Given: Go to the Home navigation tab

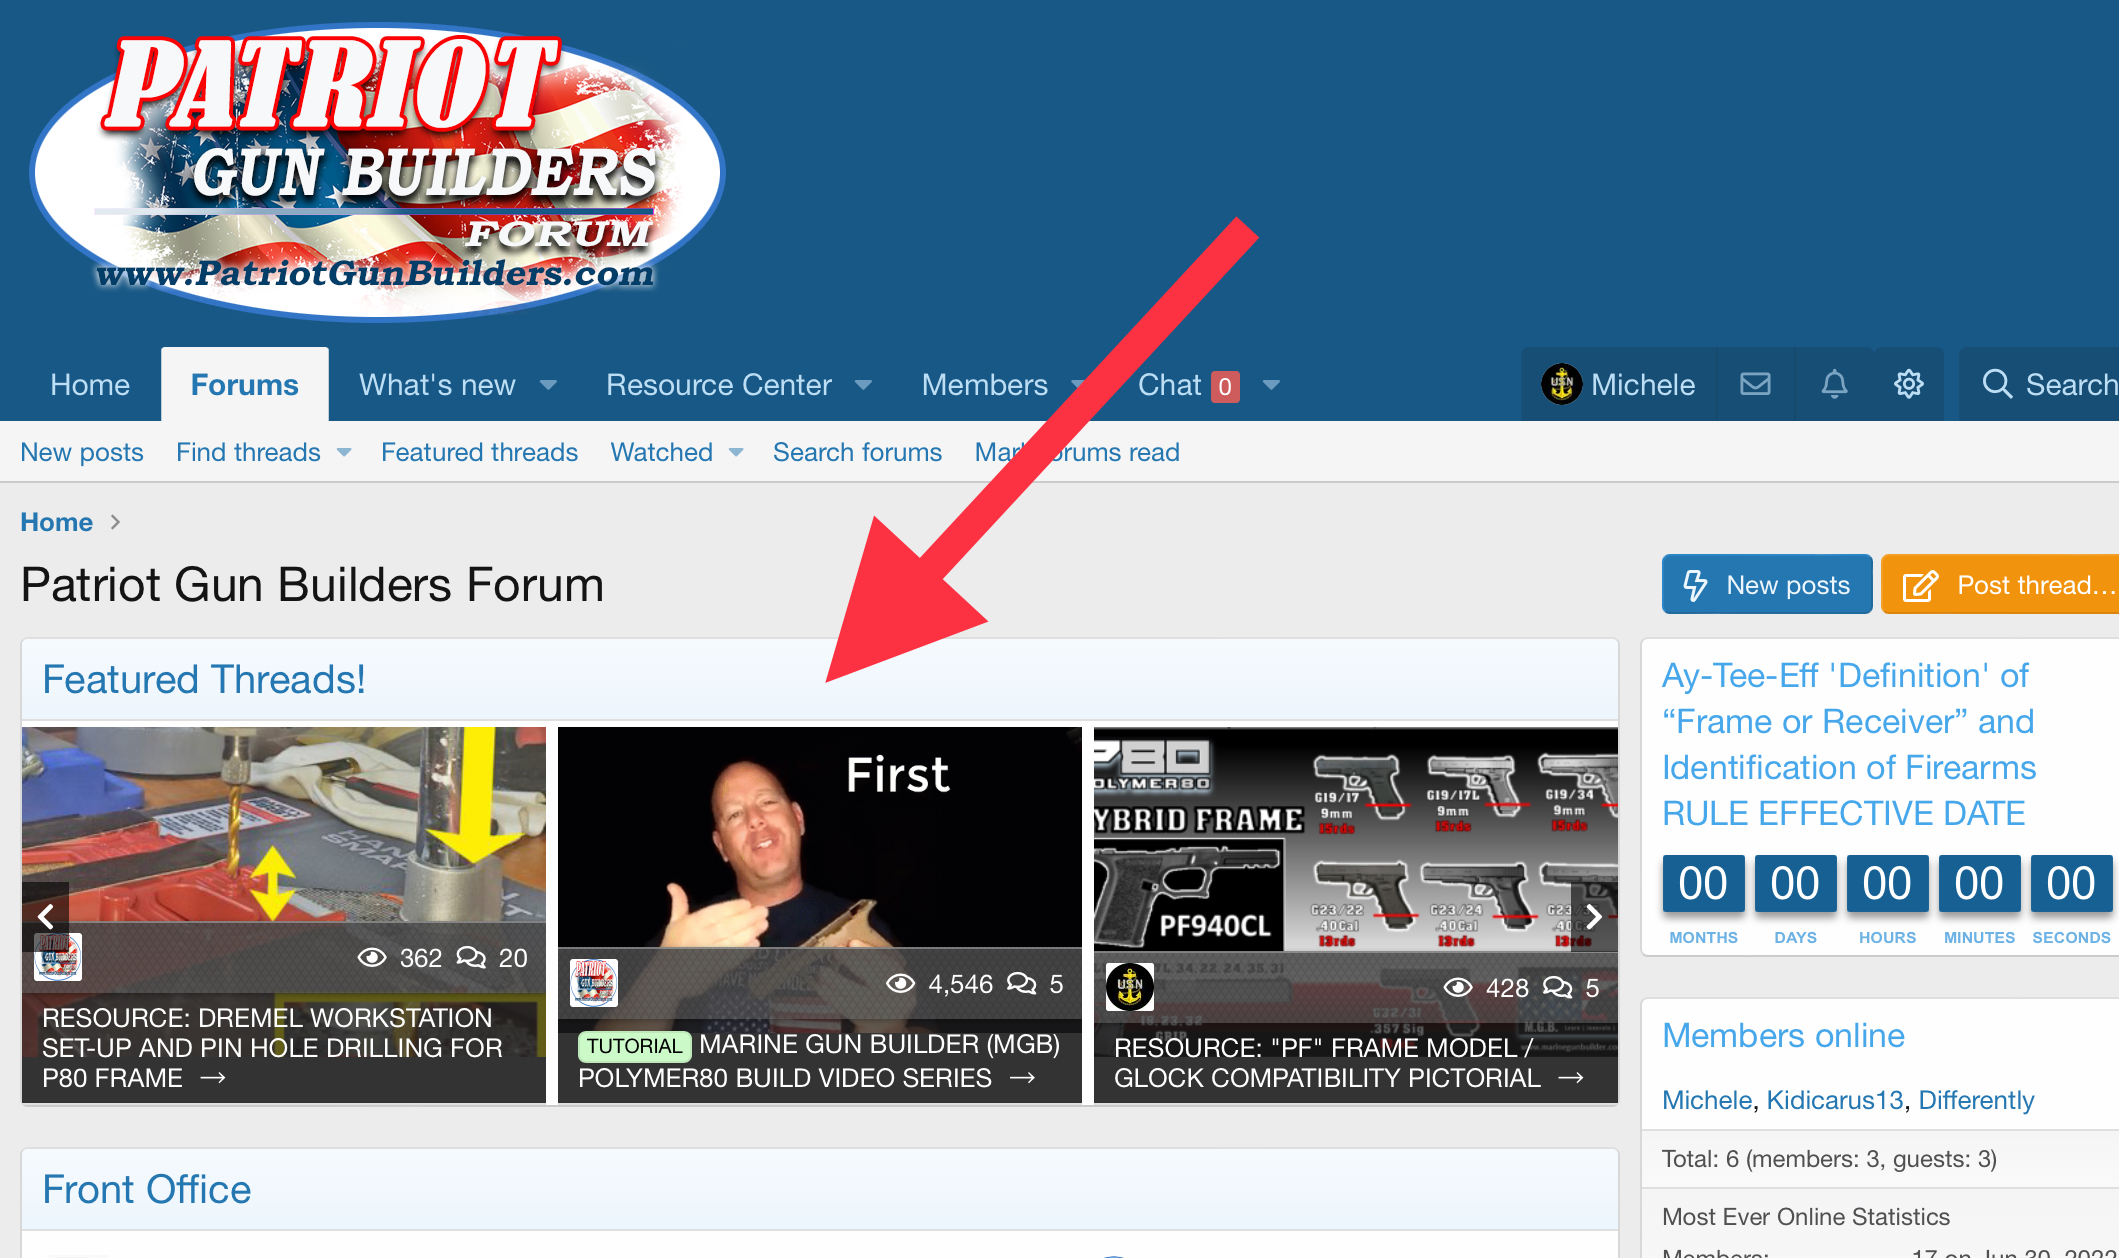Looking at the screenshot, I should (x=90, y=385).
